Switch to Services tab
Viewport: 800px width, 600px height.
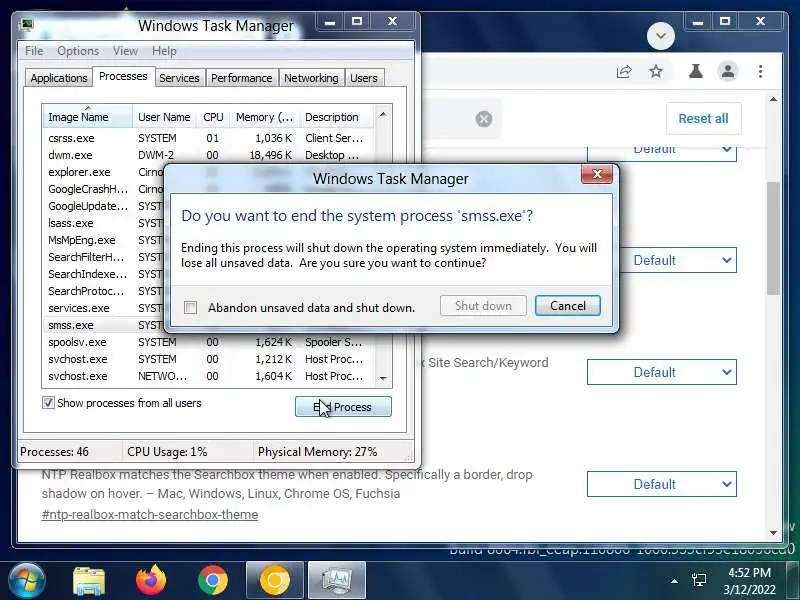click(179, 78)
